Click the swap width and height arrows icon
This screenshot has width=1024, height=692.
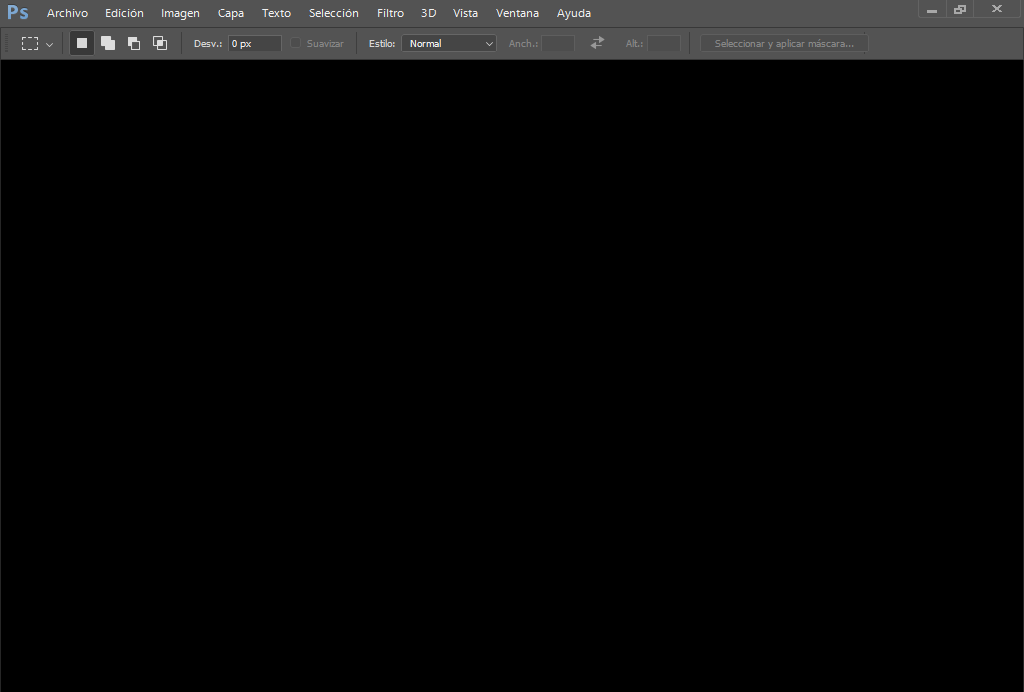[x=597, y=43]
